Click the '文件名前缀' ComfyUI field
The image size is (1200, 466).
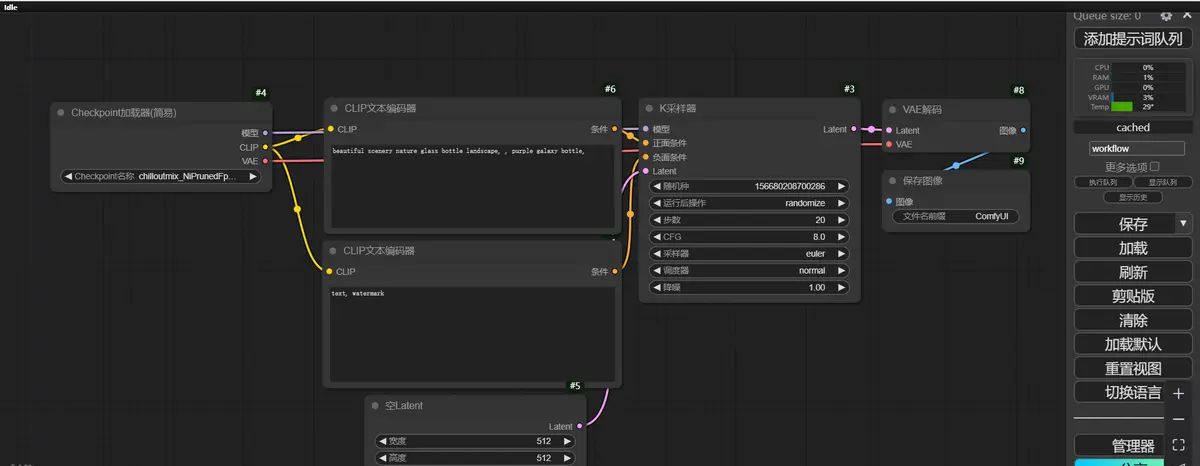pos(955,216)
